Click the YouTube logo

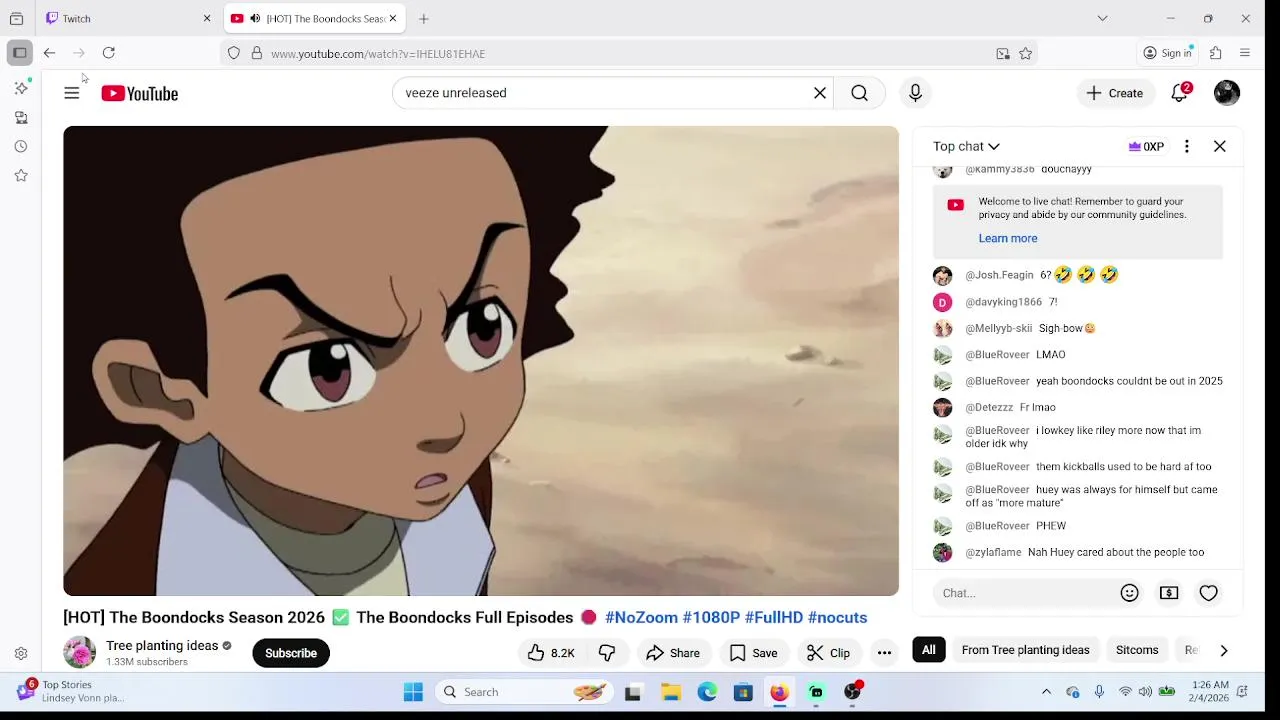click(139, 93)
